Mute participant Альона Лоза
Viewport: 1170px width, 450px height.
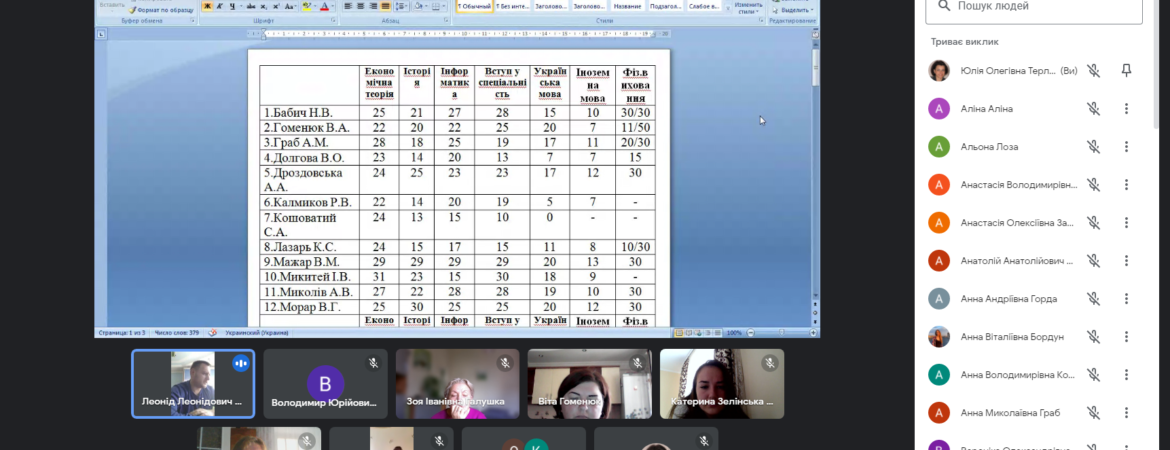[1093, 147]
